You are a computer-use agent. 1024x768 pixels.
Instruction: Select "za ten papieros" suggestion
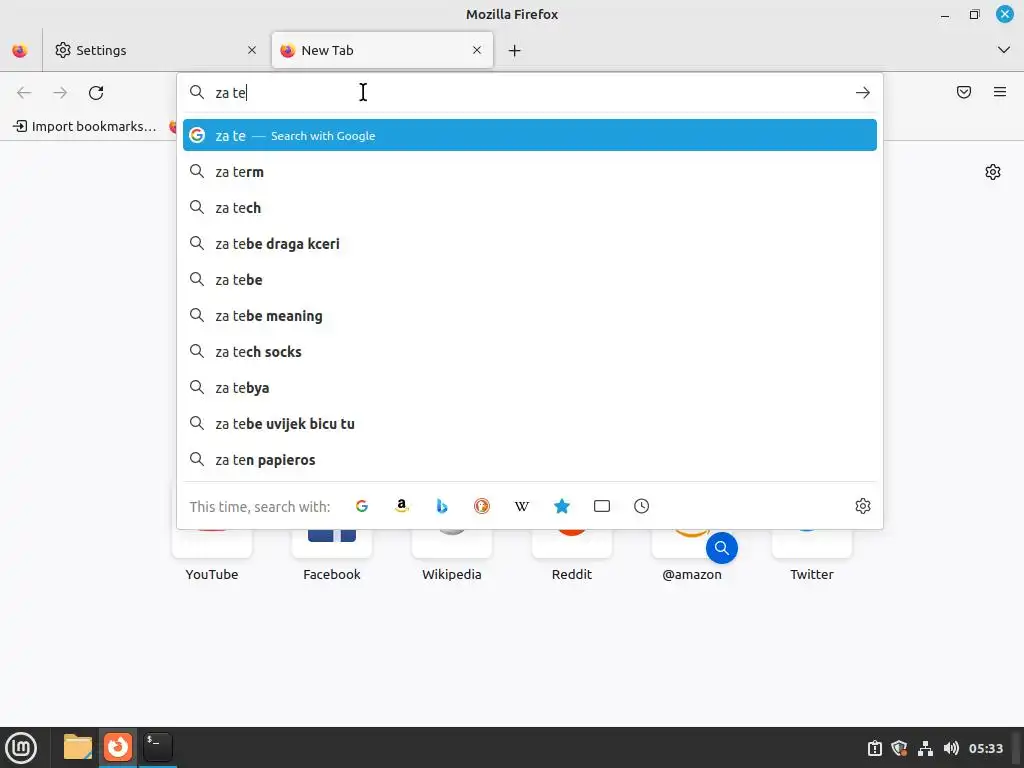[x=530, y=460]
